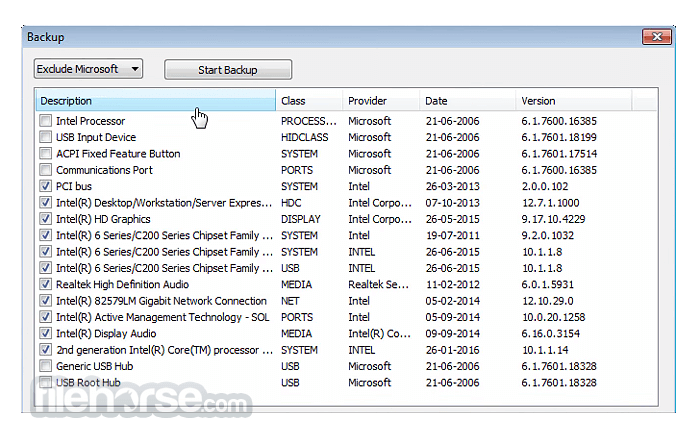
Task: Sort by Description column header
Action: (x=155, y=101)
